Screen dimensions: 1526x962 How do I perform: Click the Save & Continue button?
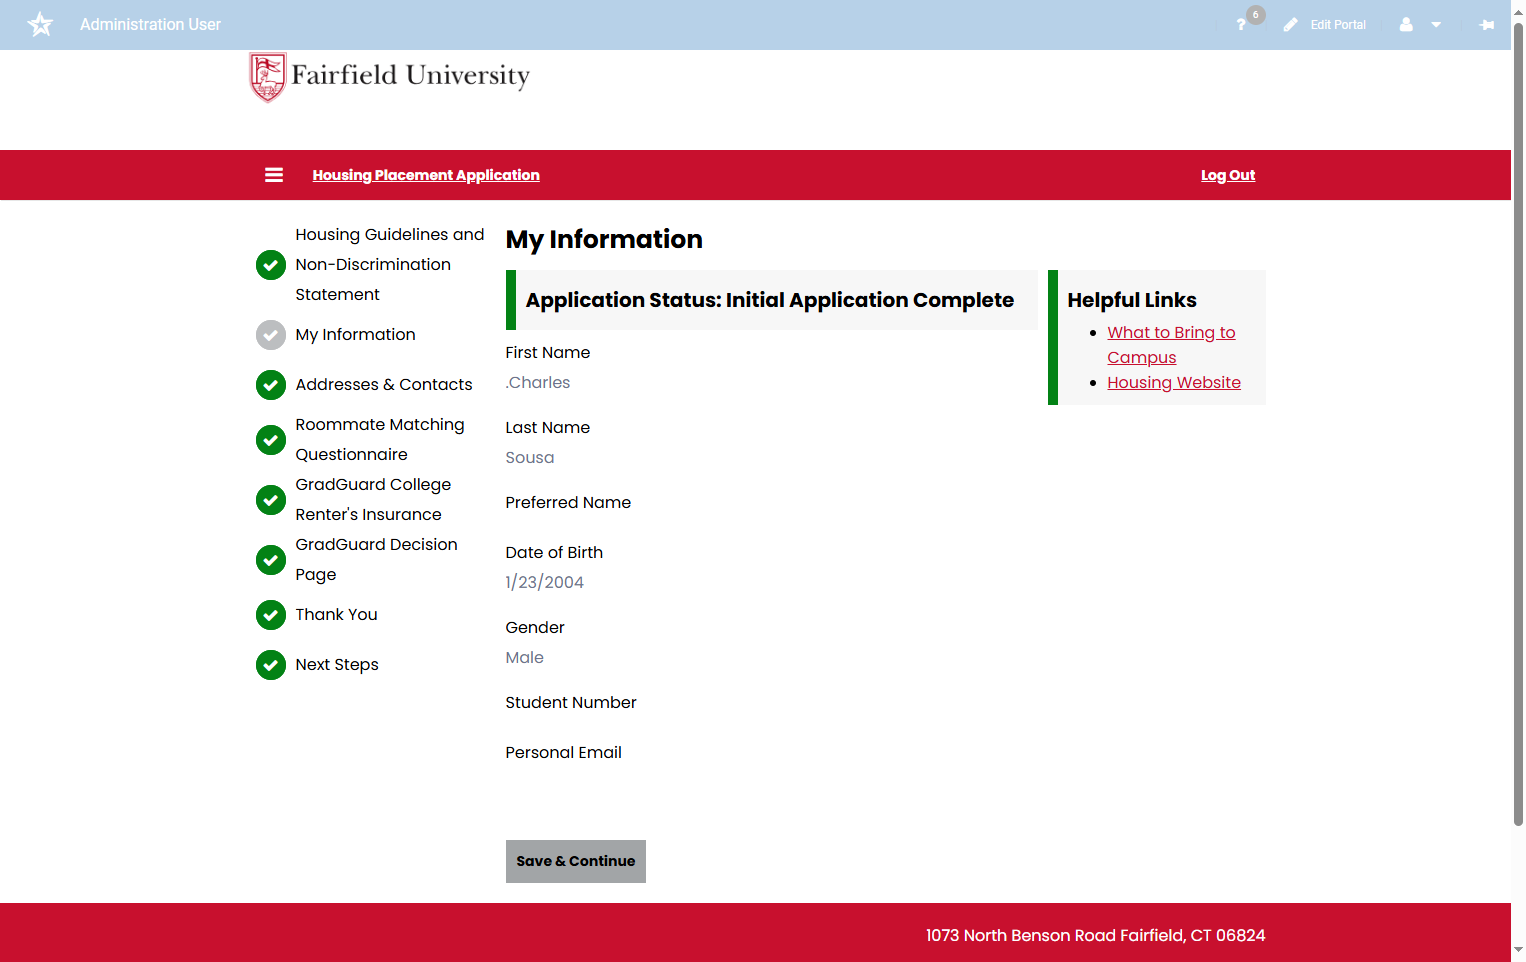576,862
